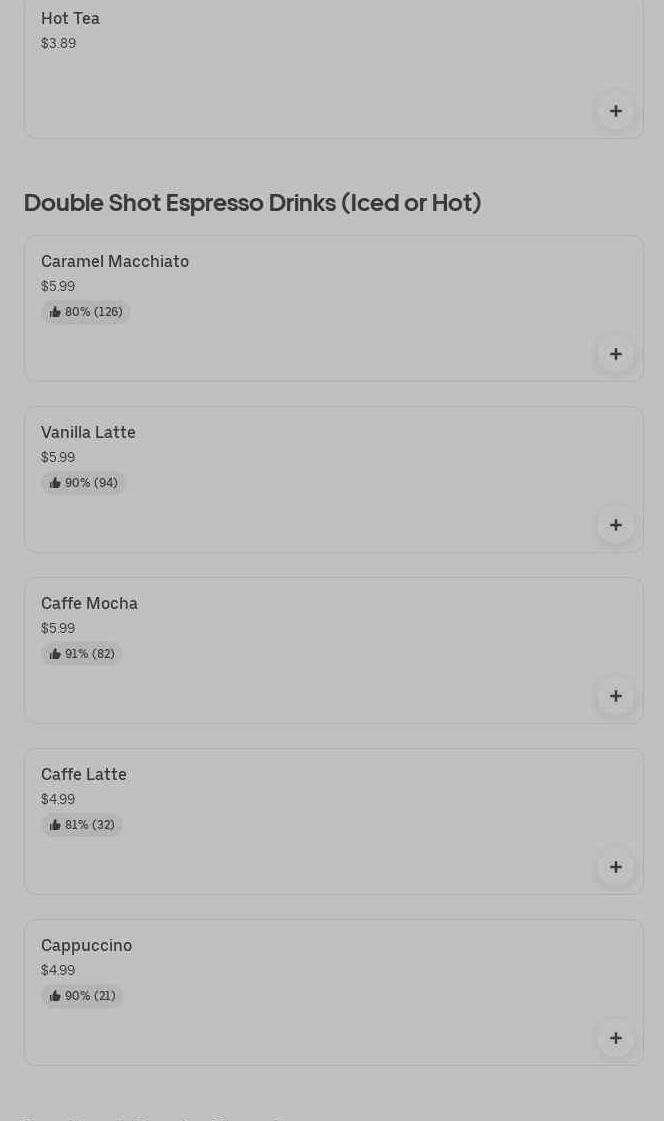664x1121 pixels.
Task: Open the Hot Tea item title
Action: coord(70,19)
